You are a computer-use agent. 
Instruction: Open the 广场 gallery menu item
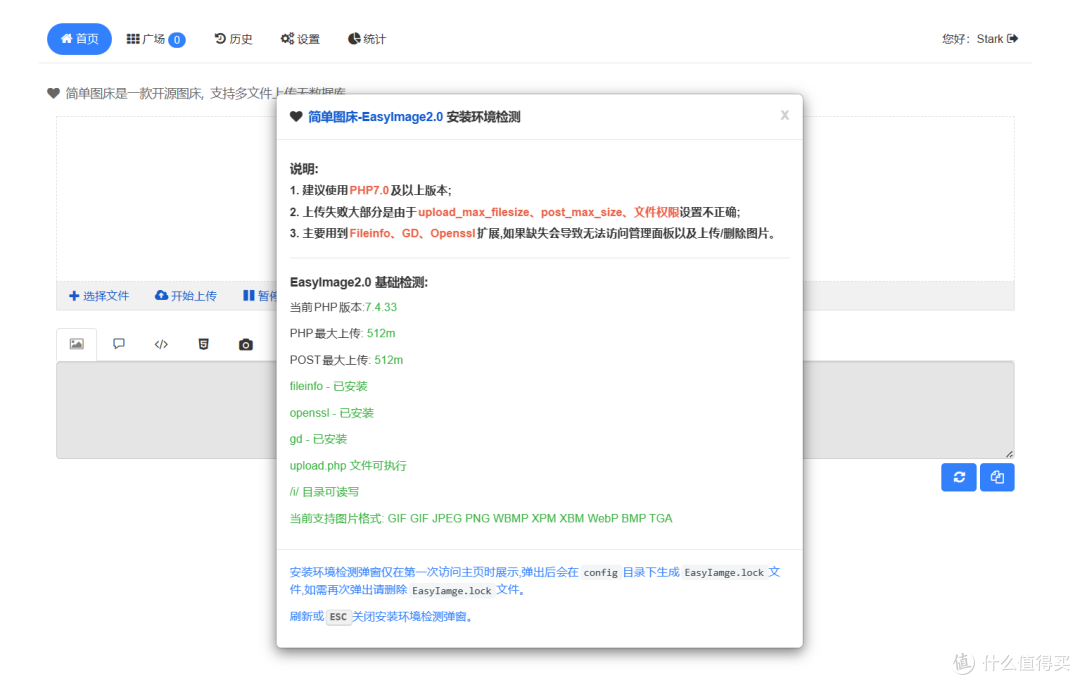pyautogui.click(x=146, y=39)
